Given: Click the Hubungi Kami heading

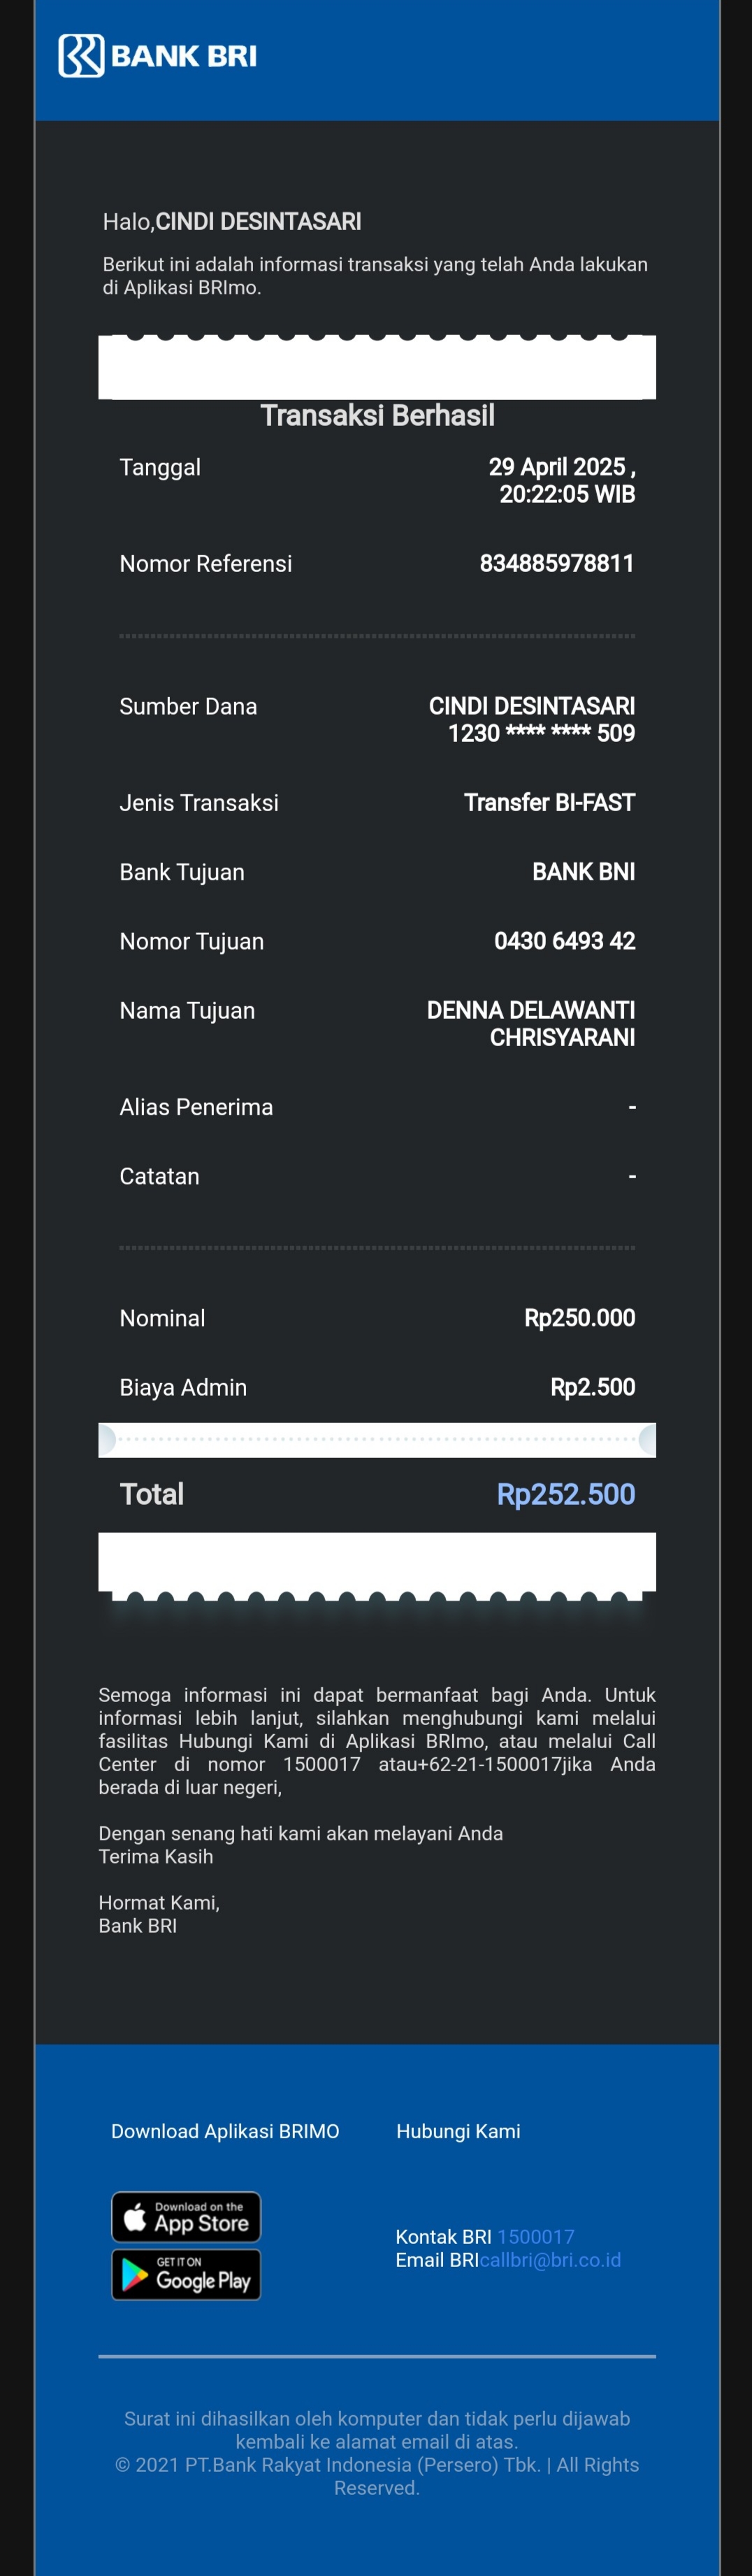Looking at the screenshot, I should [x=458, y=2131].
